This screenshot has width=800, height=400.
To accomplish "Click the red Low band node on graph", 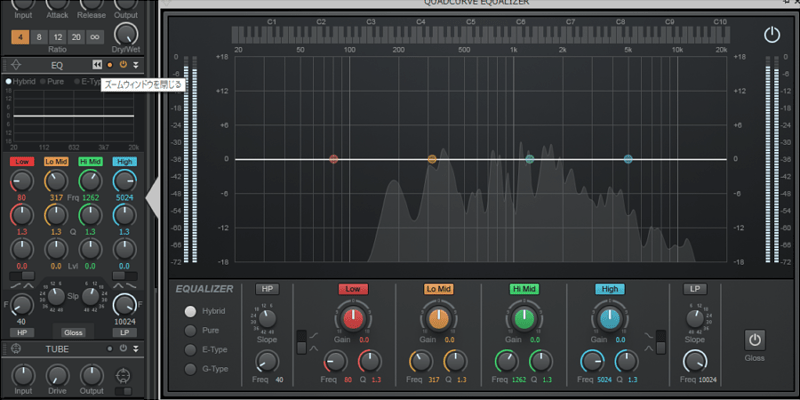I will (x=333, y=159).
